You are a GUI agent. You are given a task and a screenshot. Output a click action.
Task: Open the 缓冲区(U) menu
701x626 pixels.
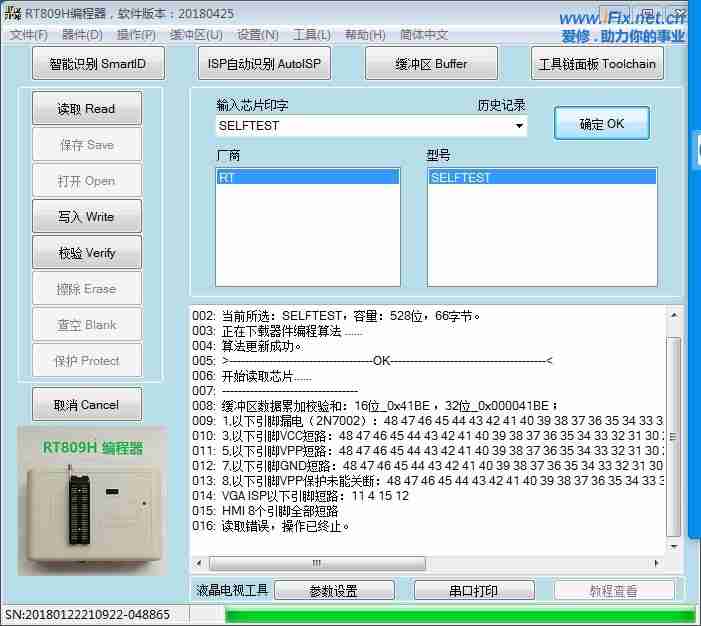pyautogui.click(x=195, y=35)
